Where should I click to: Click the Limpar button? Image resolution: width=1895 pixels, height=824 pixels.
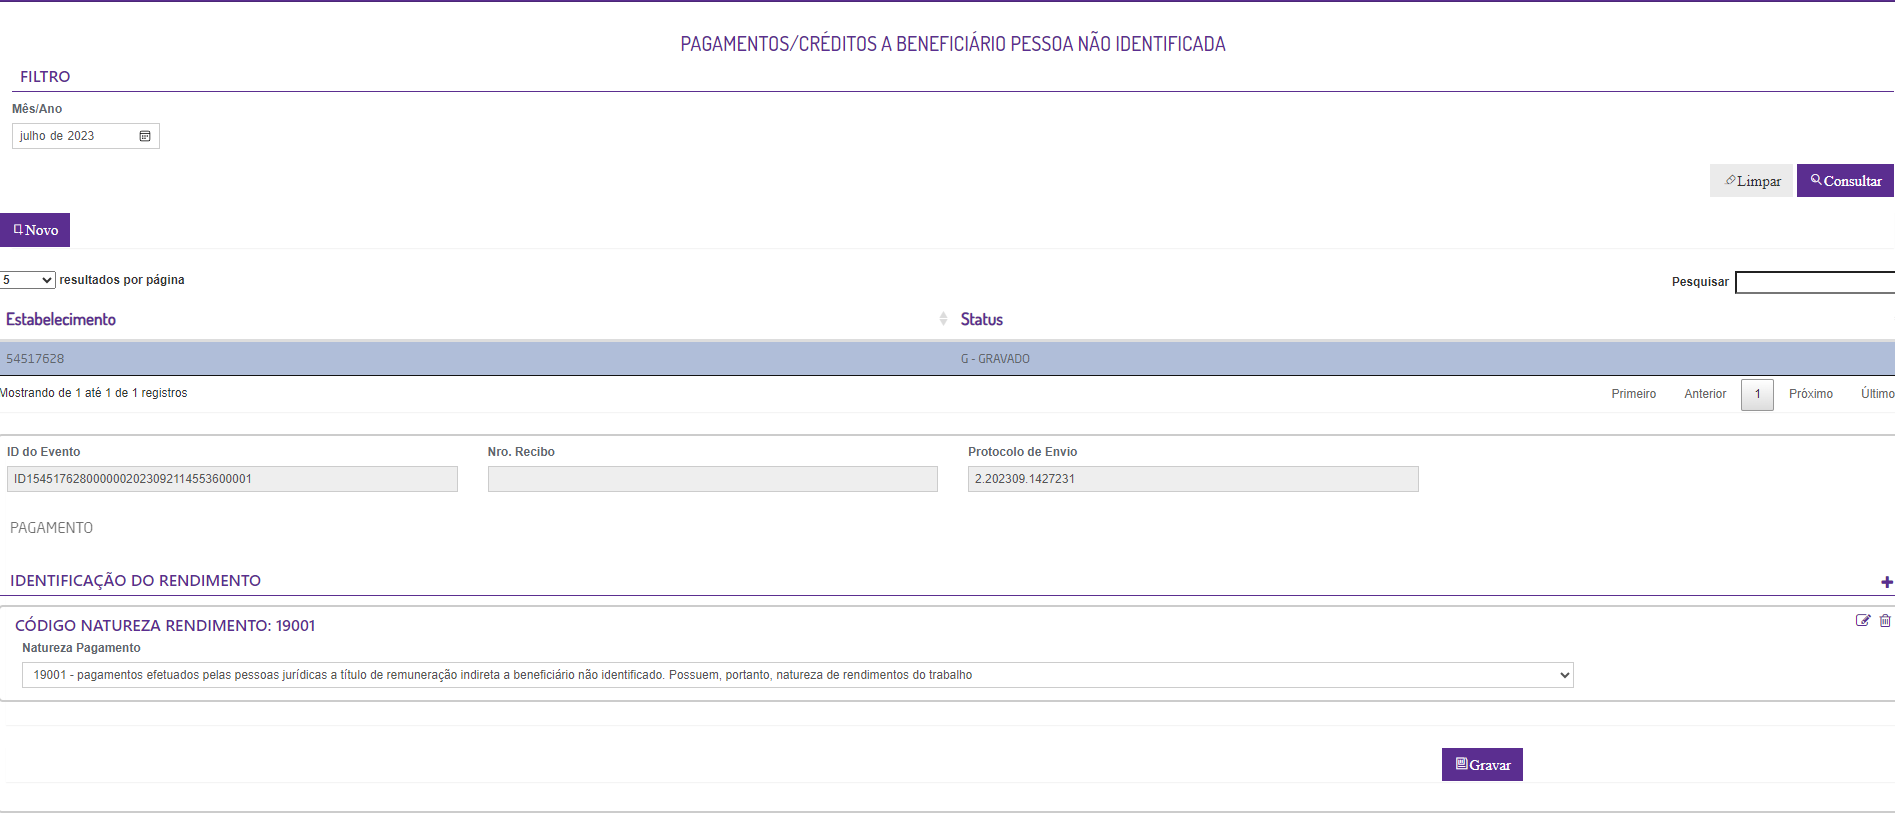tap(1752, 181)
